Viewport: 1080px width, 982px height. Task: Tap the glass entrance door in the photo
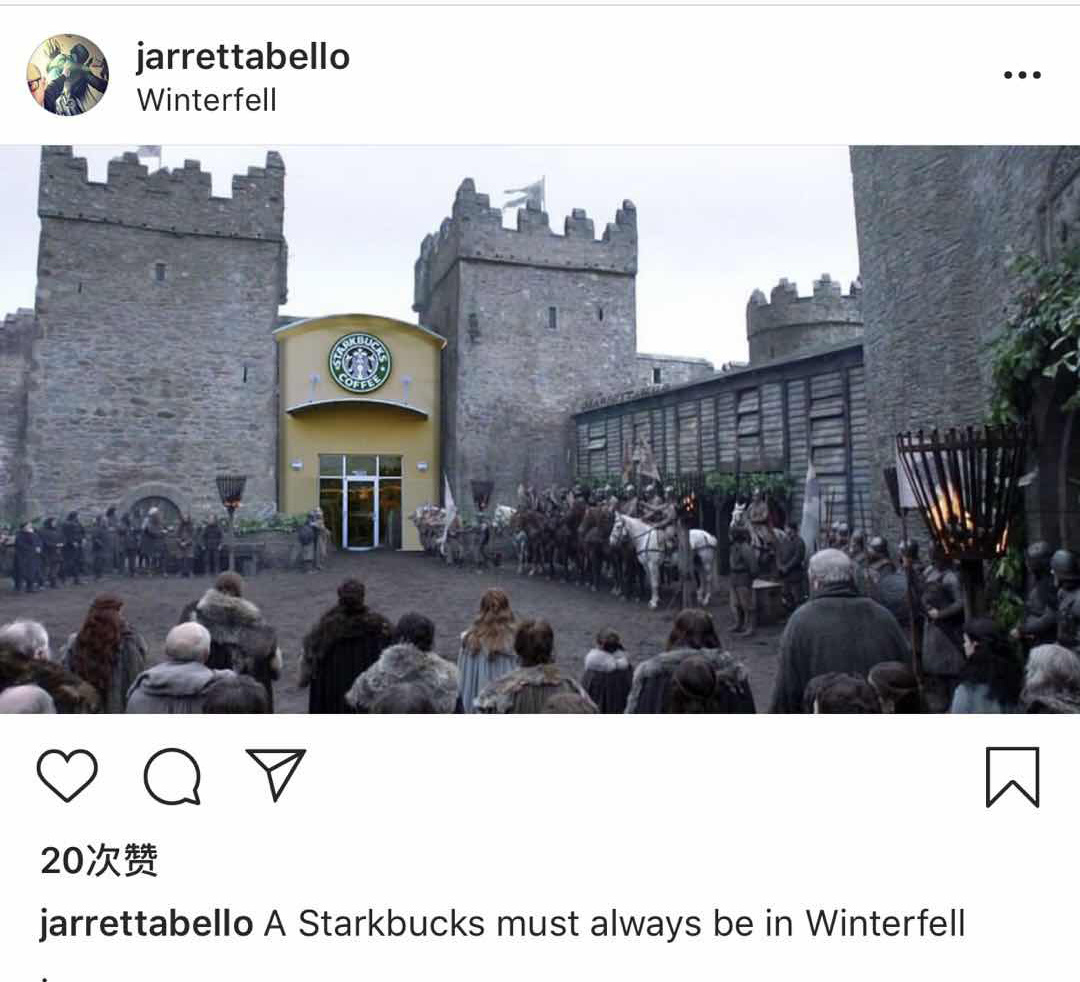click(x=361, y=512)
